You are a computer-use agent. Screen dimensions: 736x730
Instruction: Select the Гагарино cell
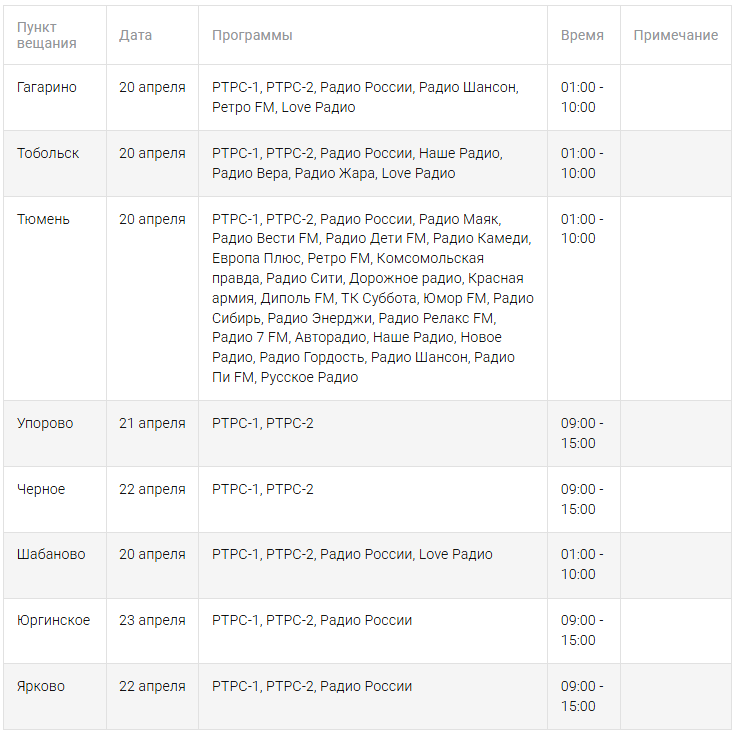47,87
